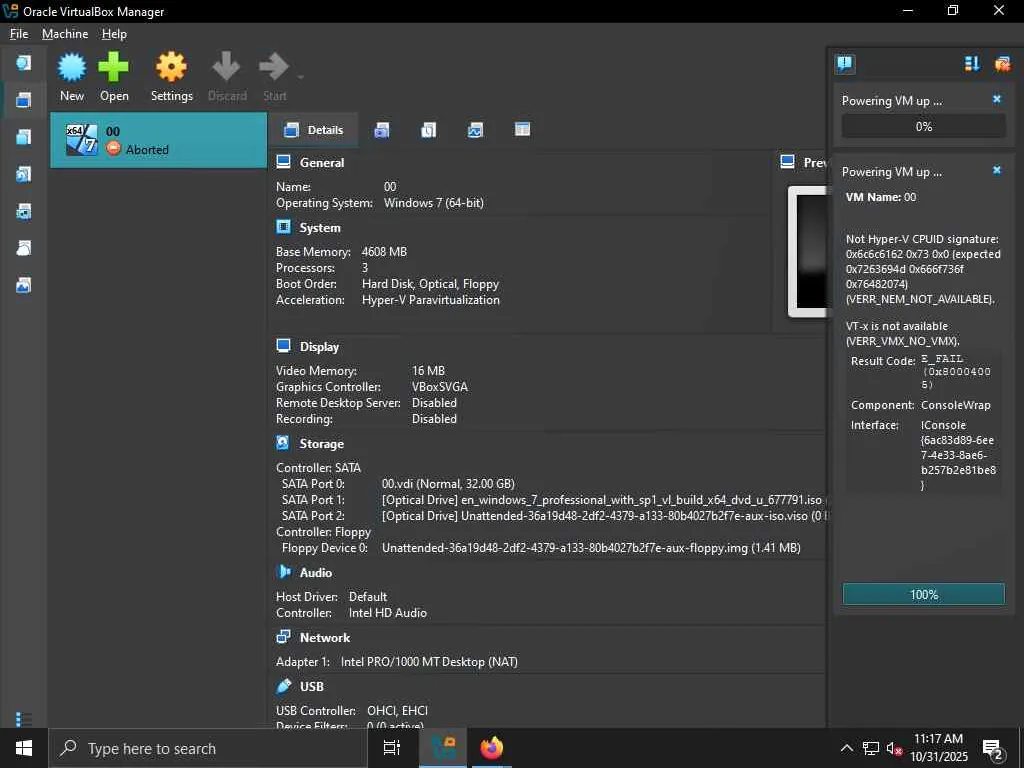Click the 'VBoxSVGA' graphics controller value

tap(440, 387)
